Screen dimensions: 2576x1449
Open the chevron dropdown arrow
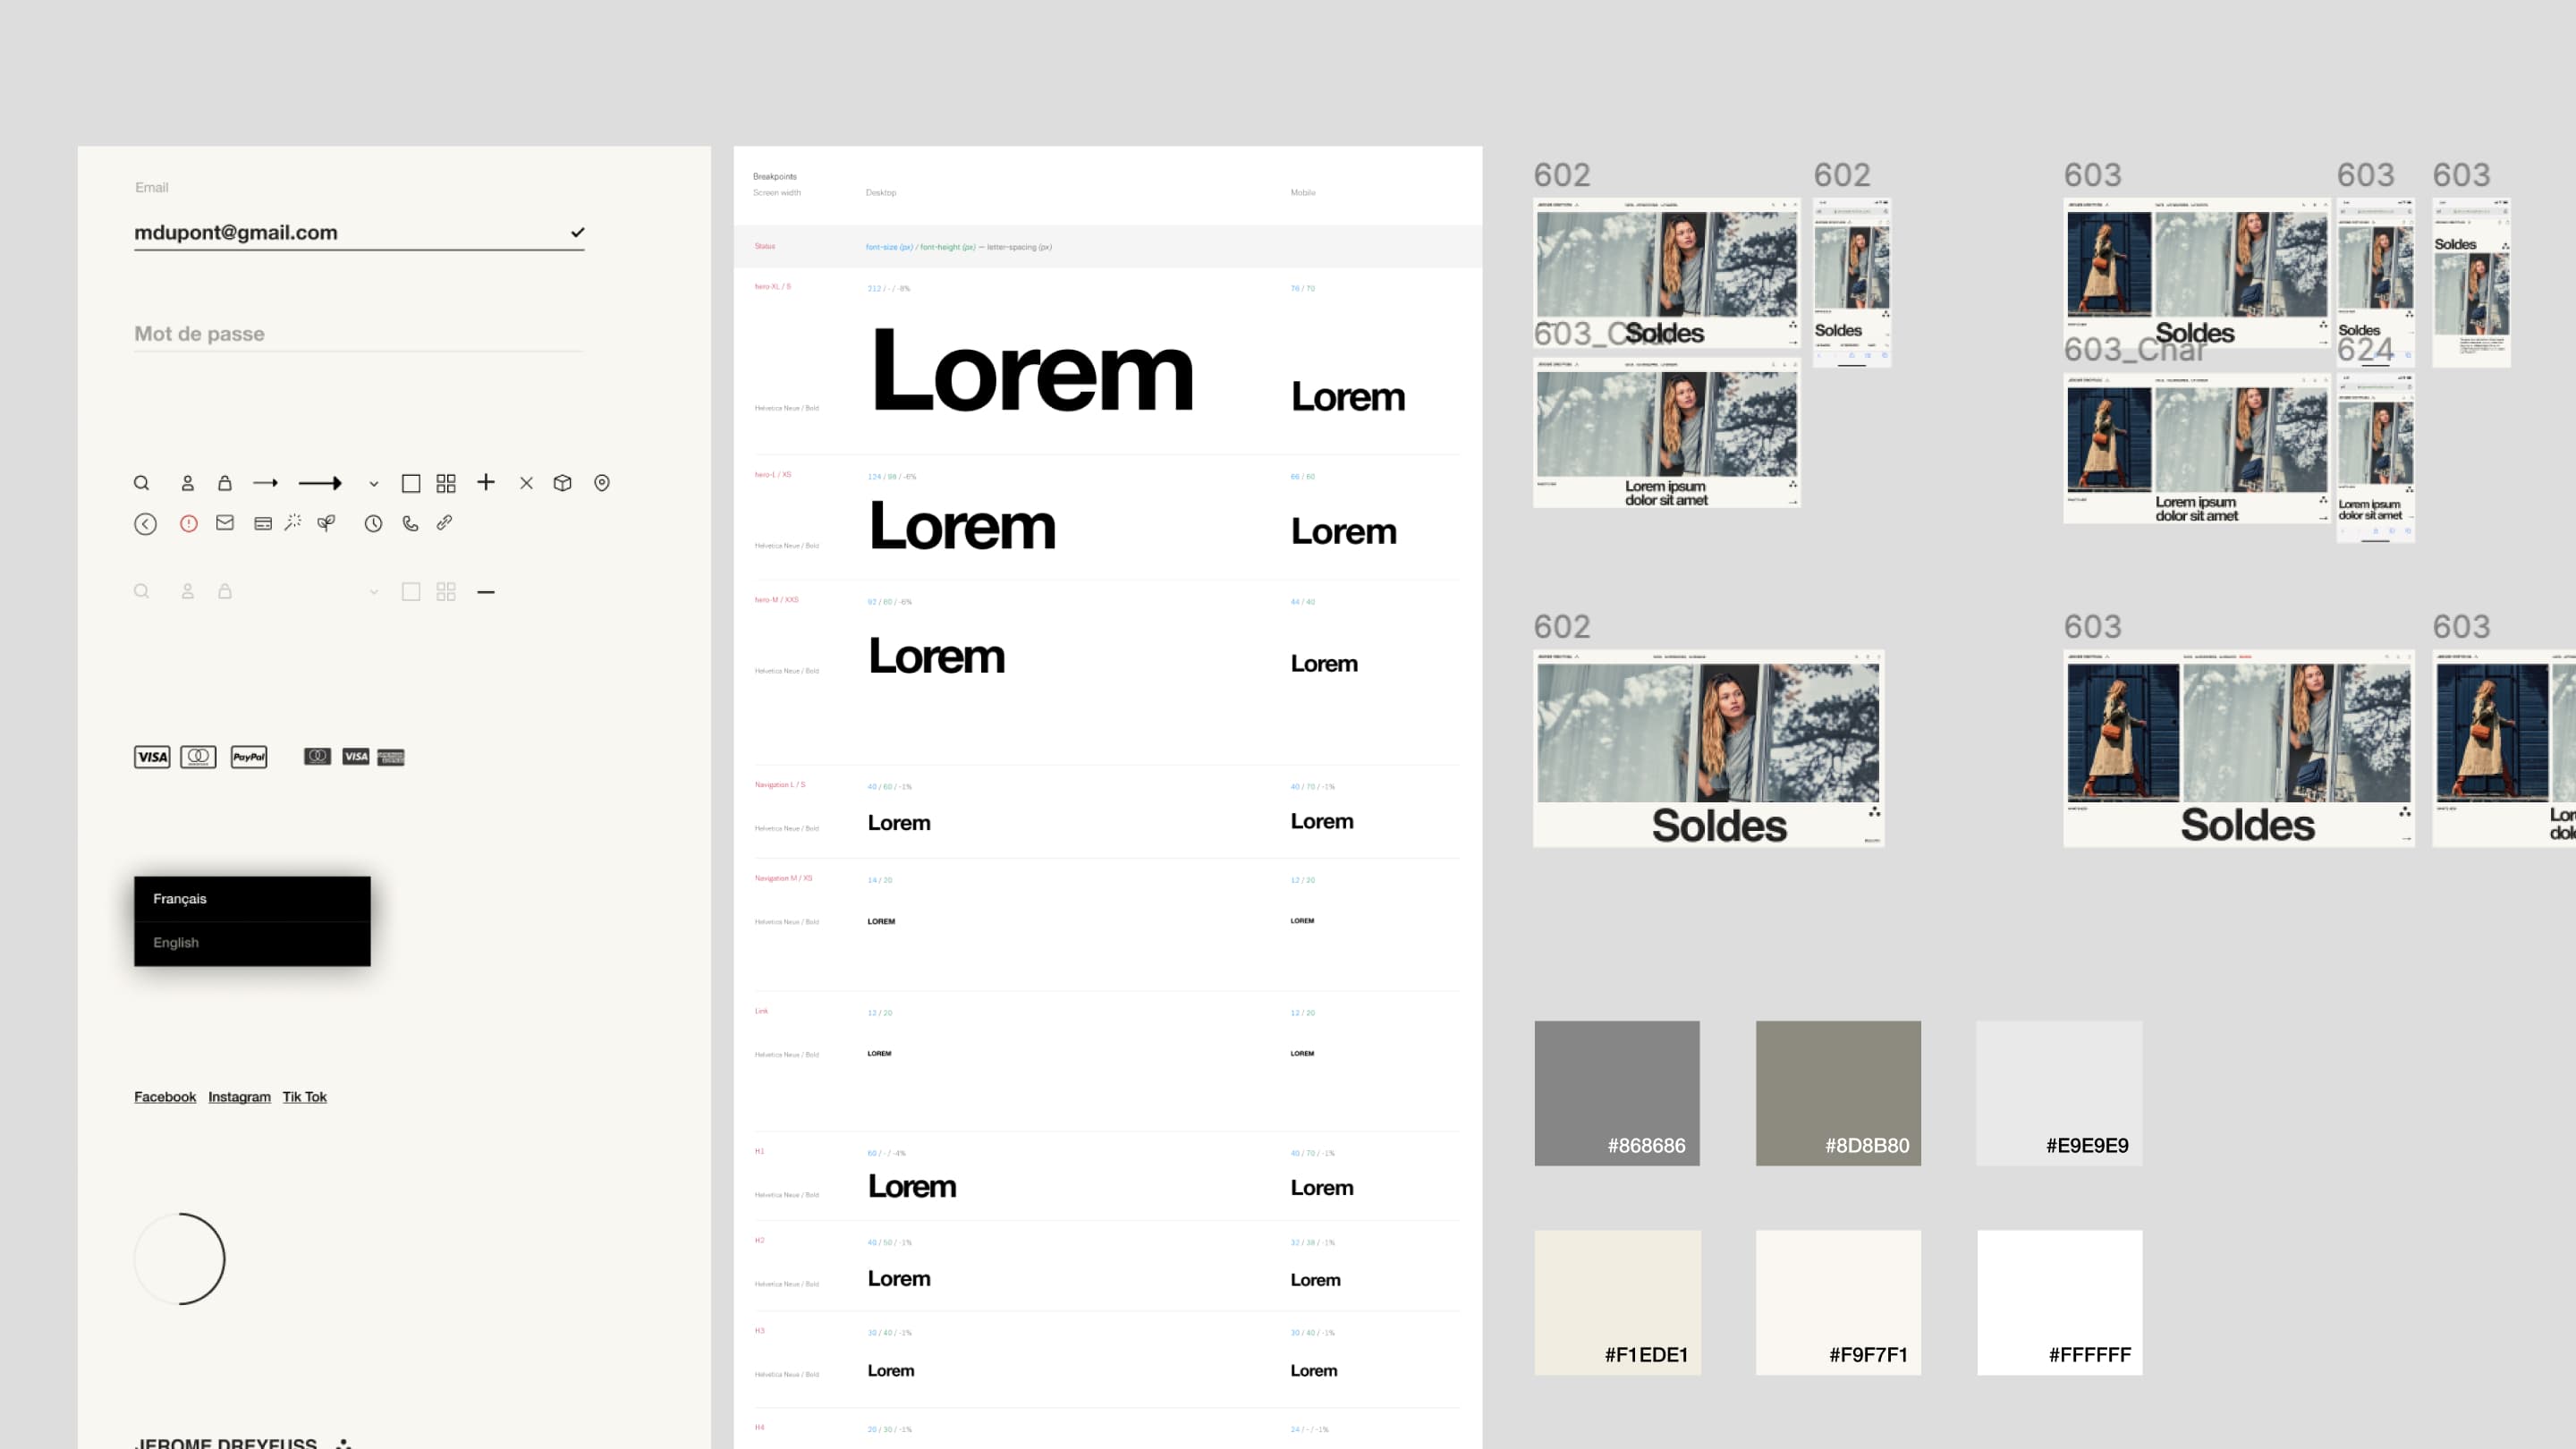tap(374, 483)
